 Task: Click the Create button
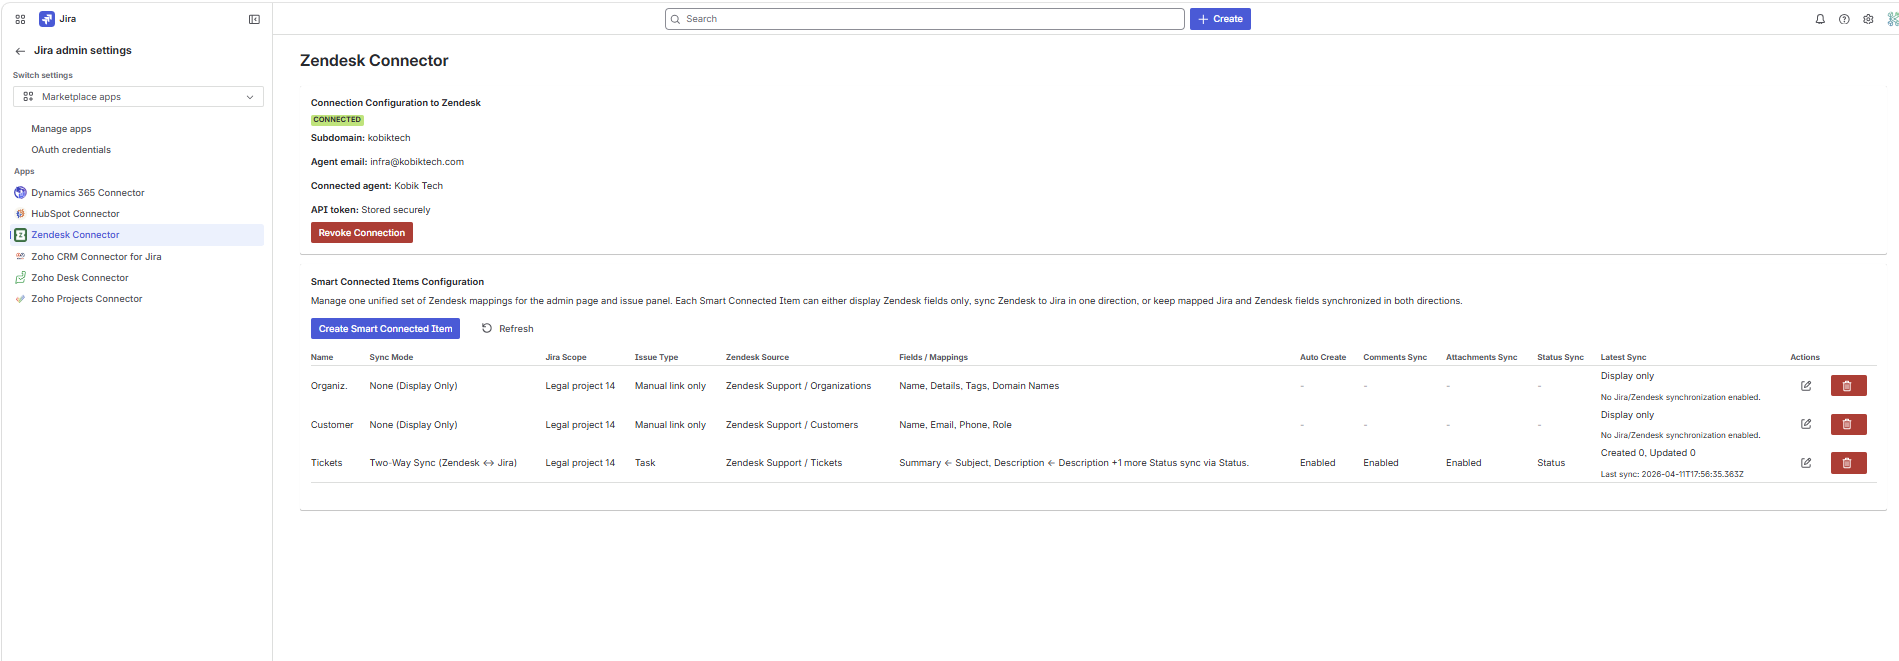[x=1220, y=19]
